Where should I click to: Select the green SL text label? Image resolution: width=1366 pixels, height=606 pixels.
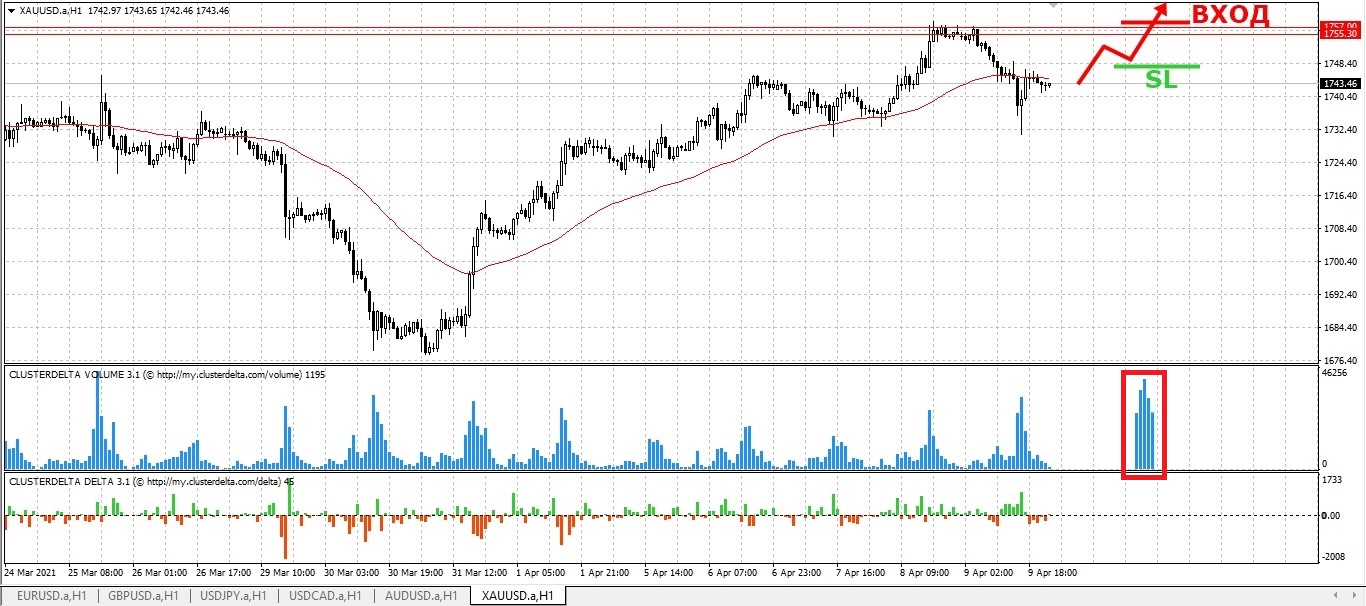point(1160,81)
